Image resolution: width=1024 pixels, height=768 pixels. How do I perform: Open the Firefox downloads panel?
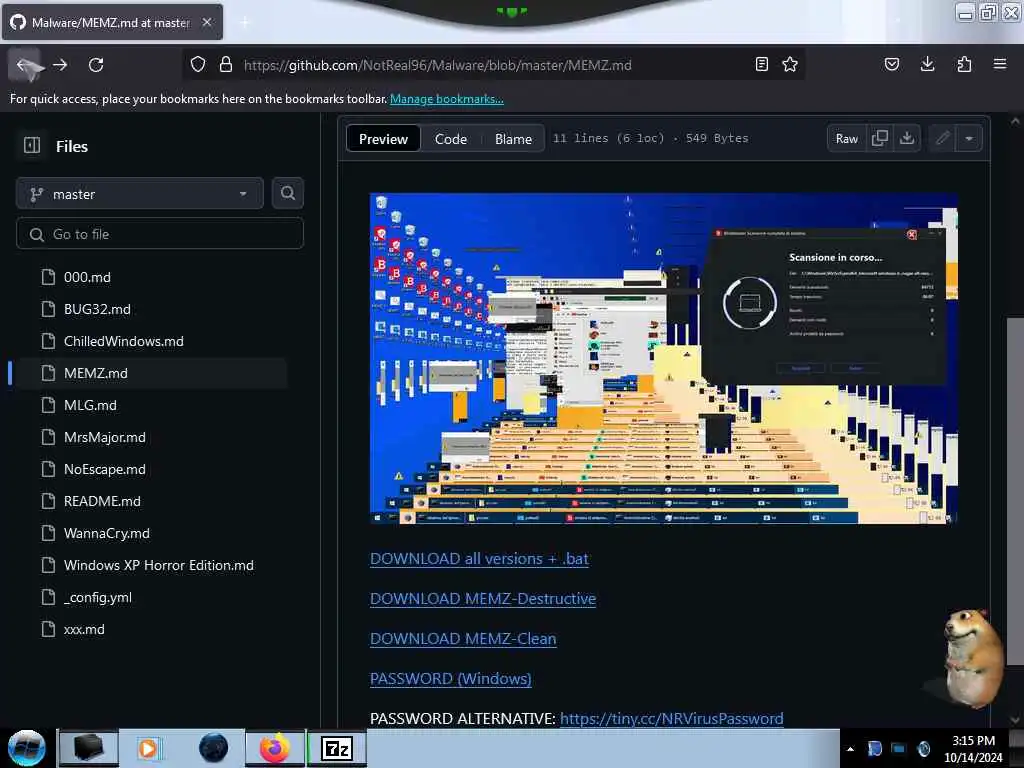(x=927, y=65)
